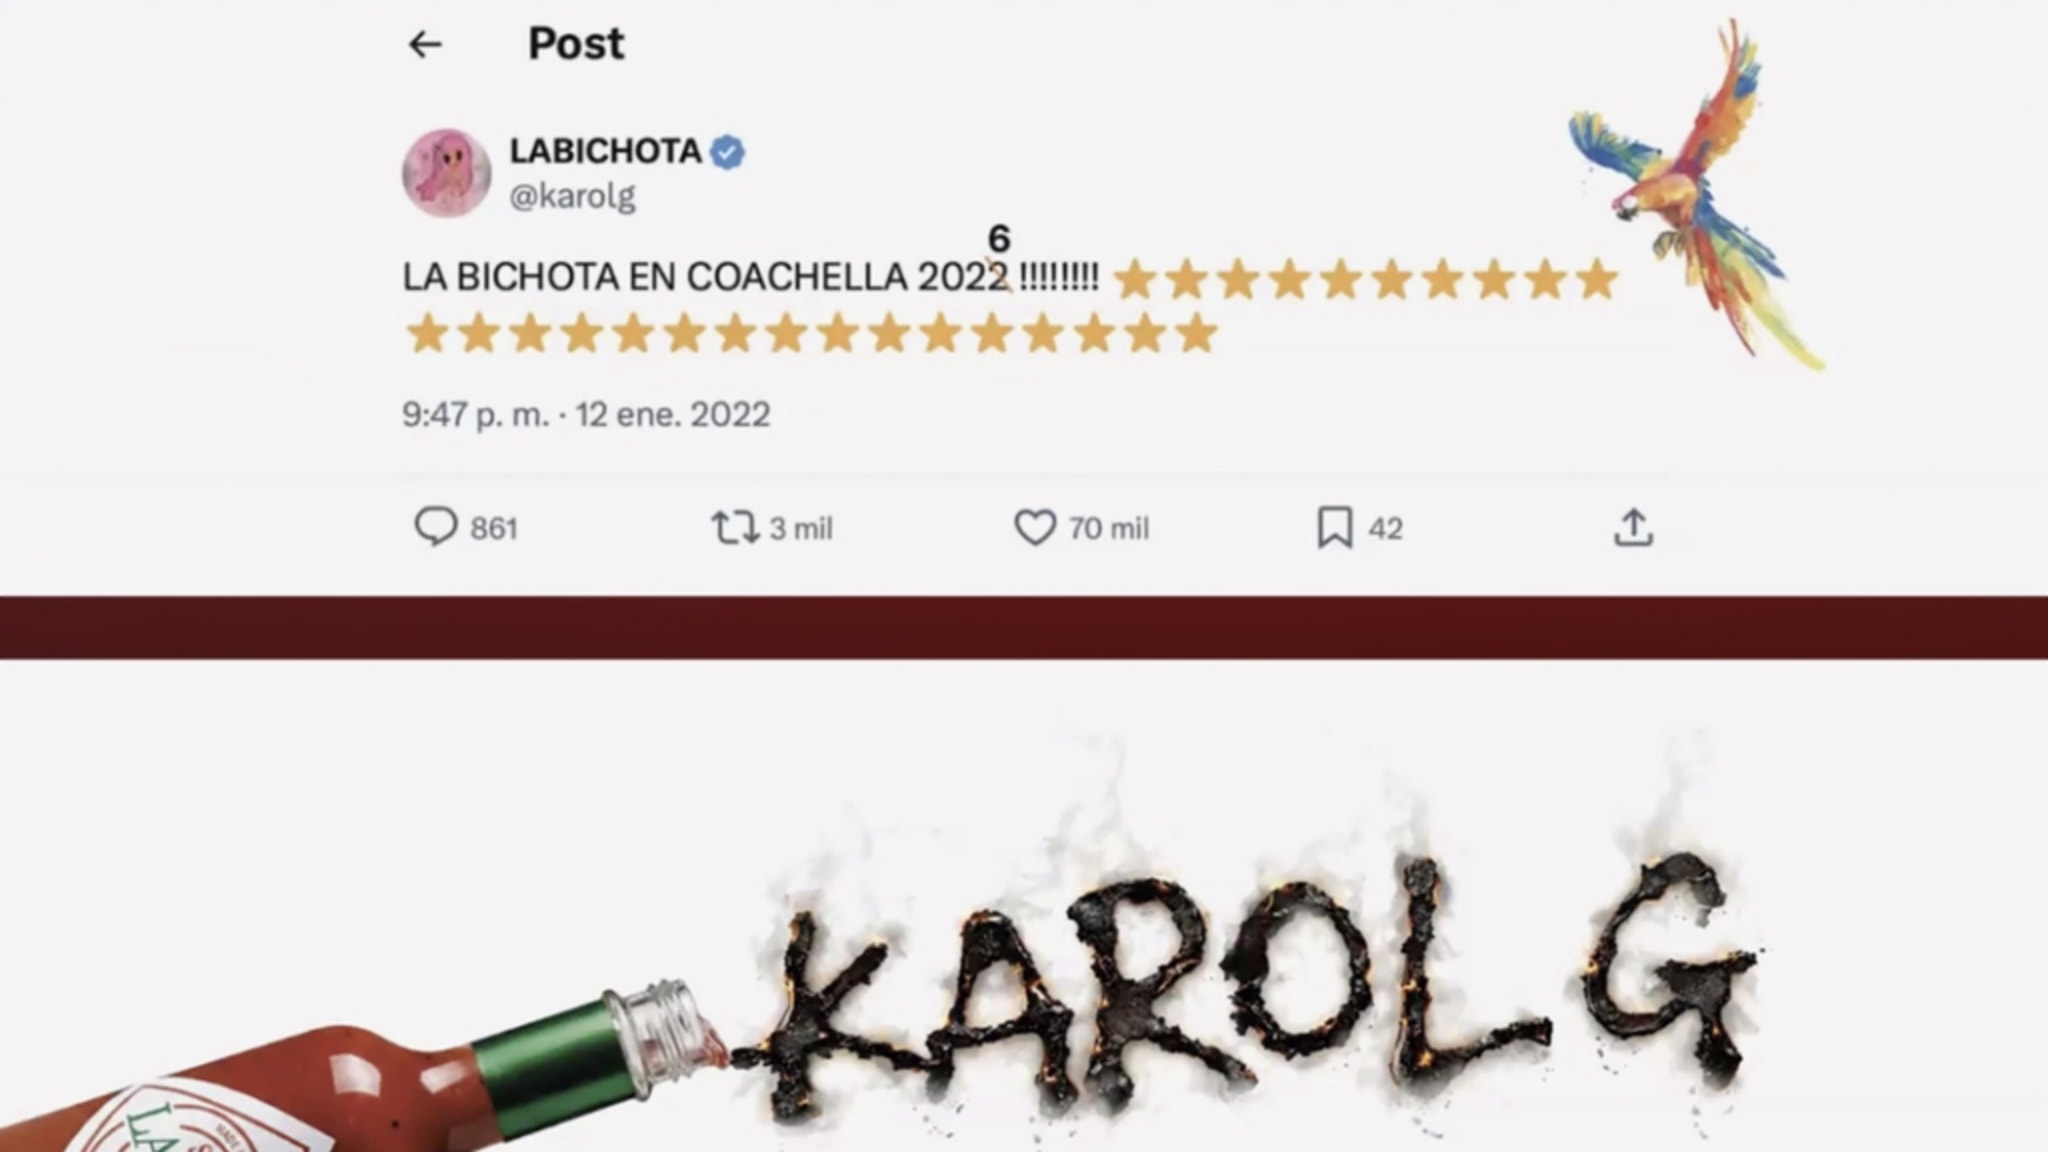This screenshot has width=2048, height=1152.
Task: Open LABICHOTA profile avatar
Action: click(x=446, y=172)
